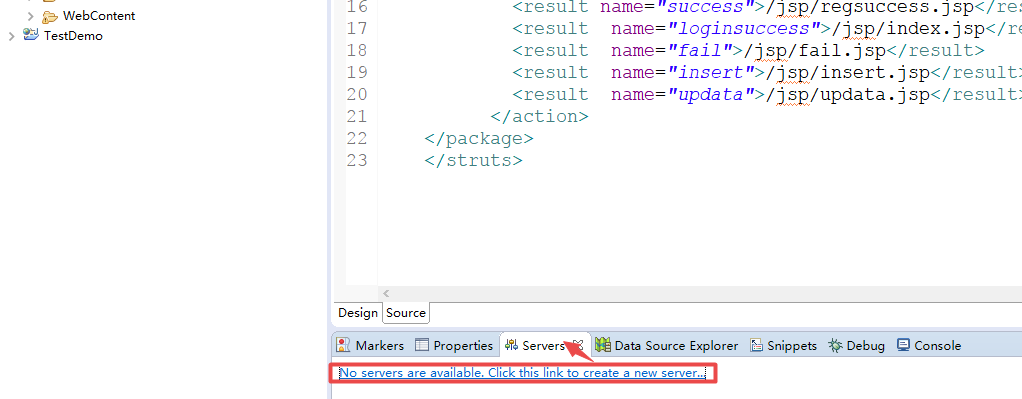Click the "insert" attribute value on line 19

point(711,72)
